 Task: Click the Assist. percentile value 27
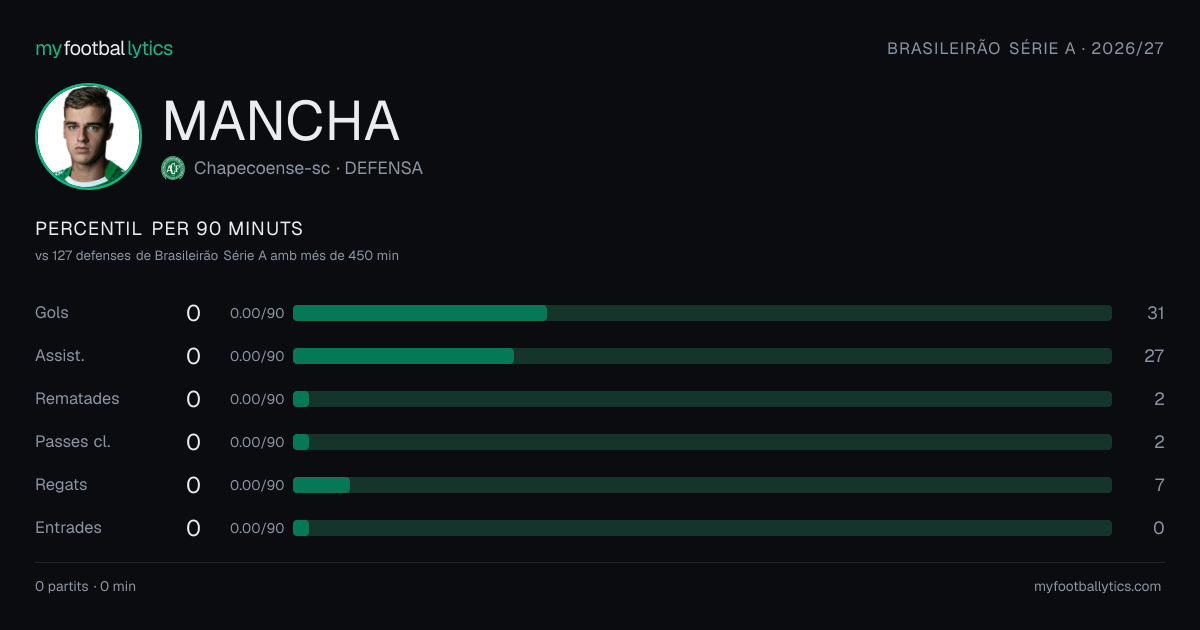1155,356
